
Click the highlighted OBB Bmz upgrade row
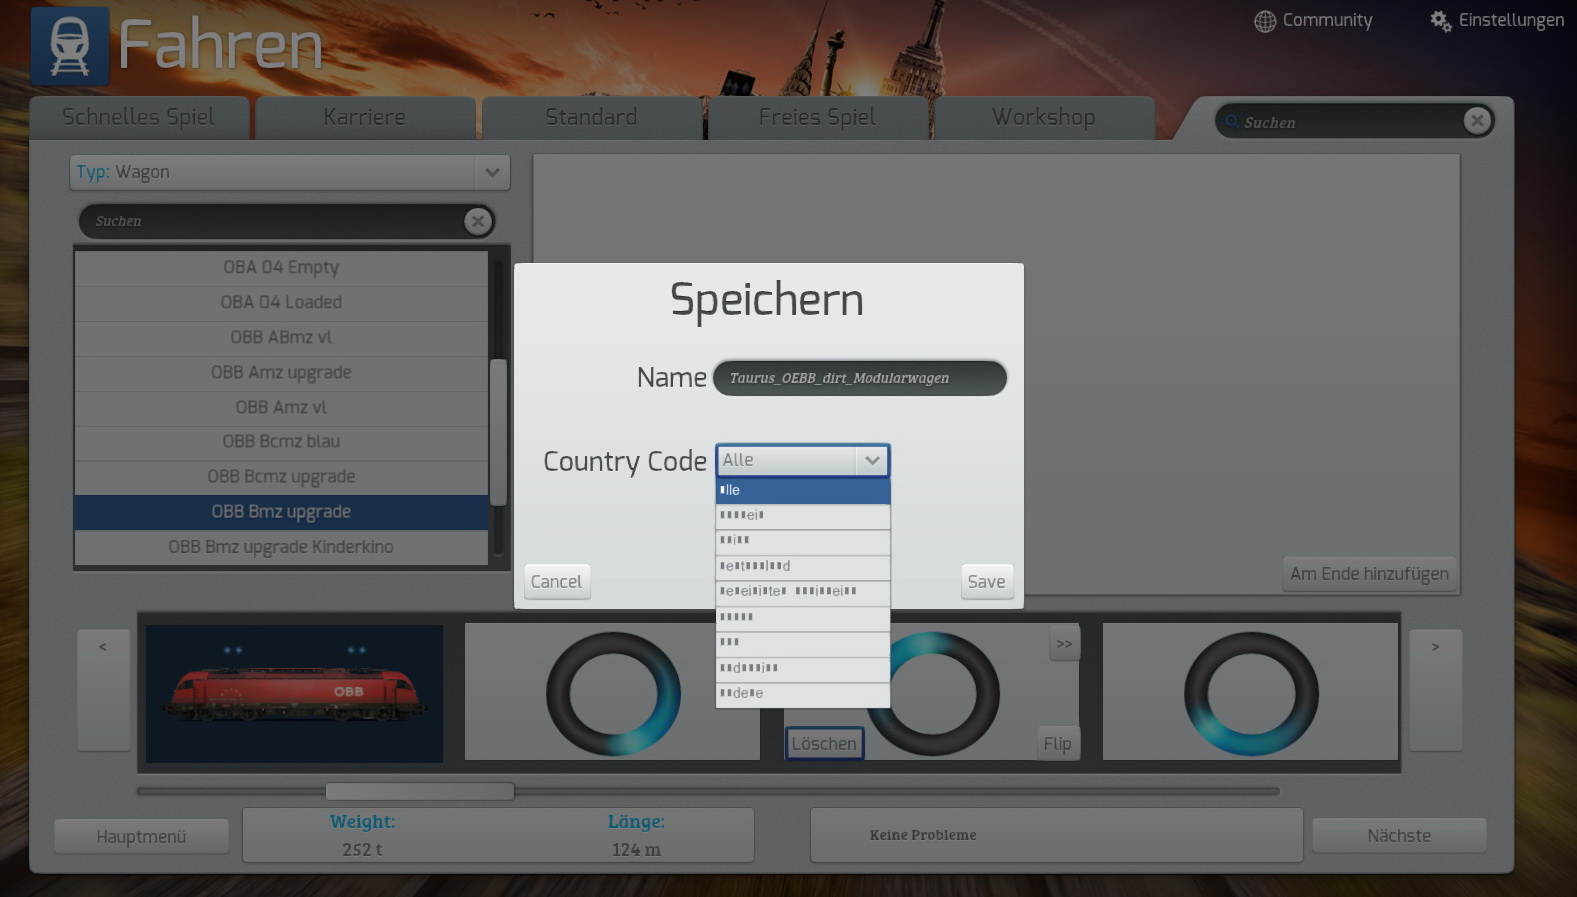click(x=281, y=511)
